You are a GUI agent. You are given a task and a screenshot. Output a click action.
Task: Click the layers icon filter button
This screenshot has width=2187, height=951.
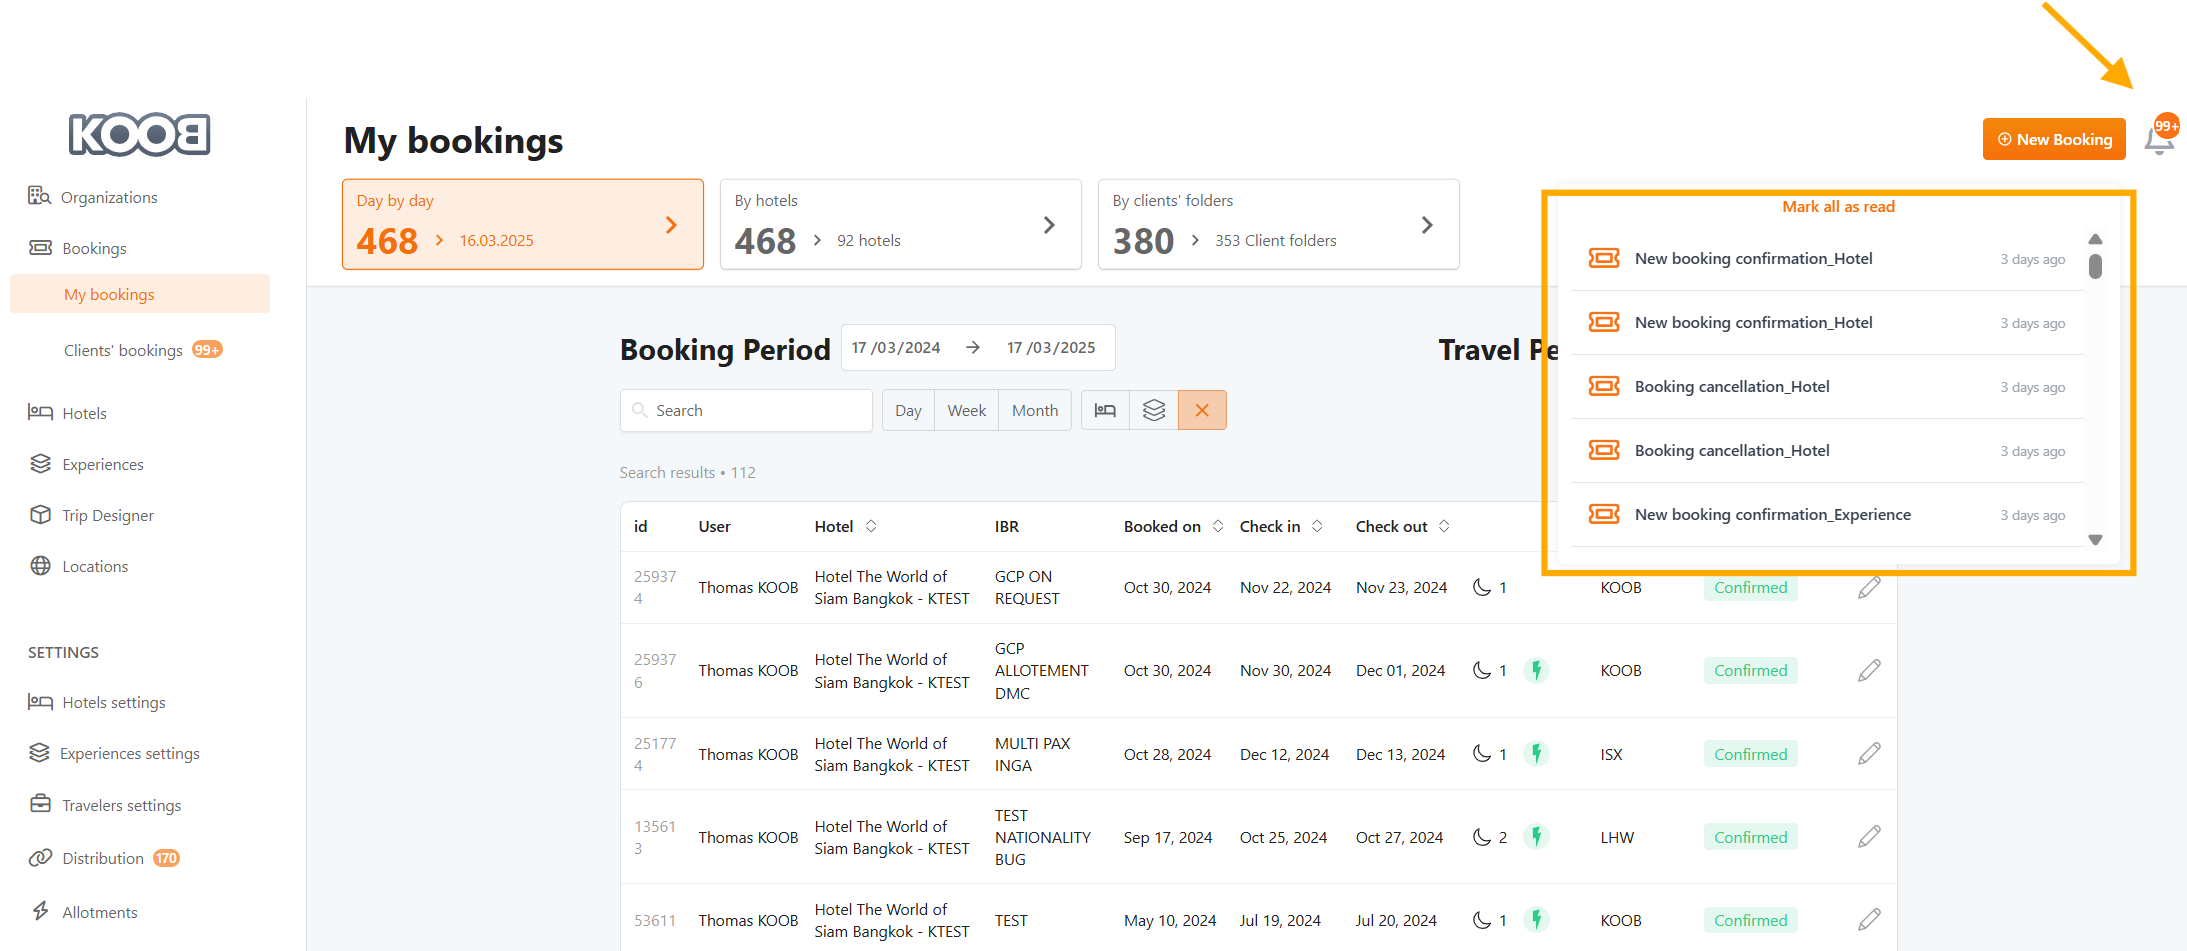(1154, 410)
